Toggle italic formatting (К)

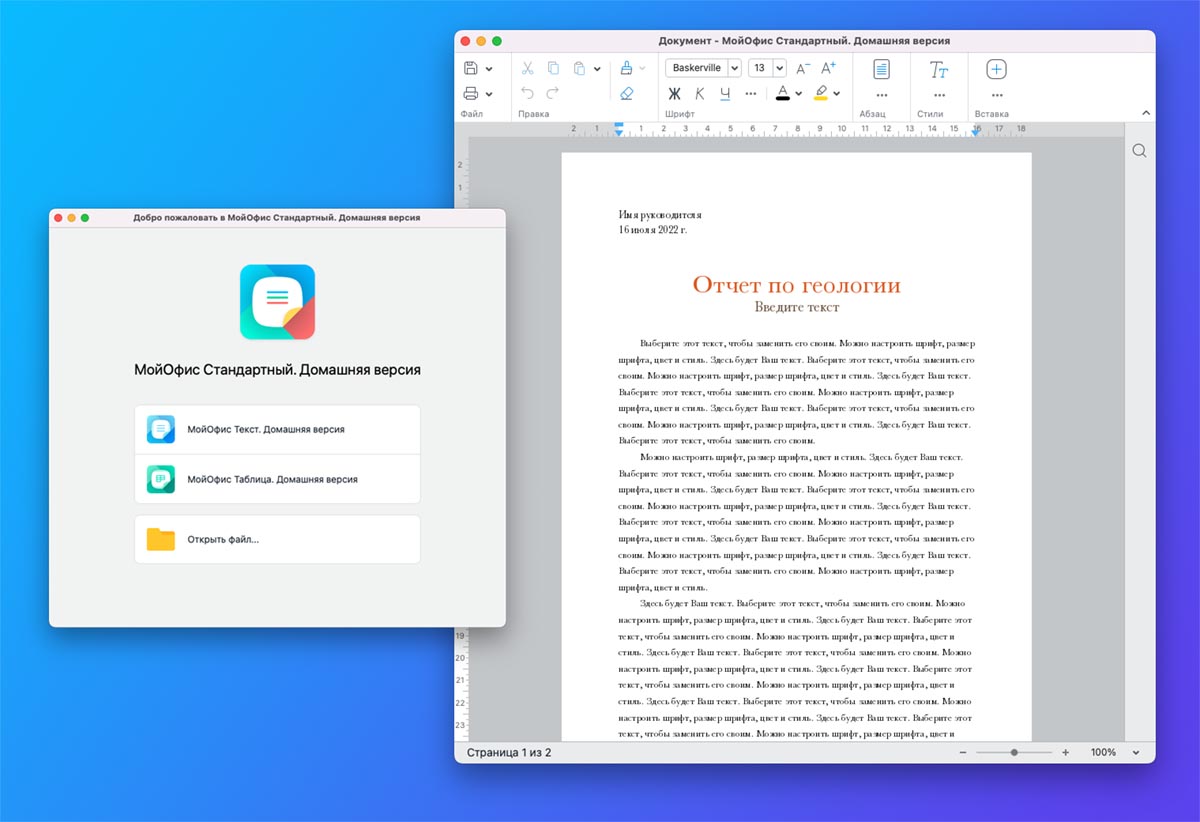(x=699, y=94)
